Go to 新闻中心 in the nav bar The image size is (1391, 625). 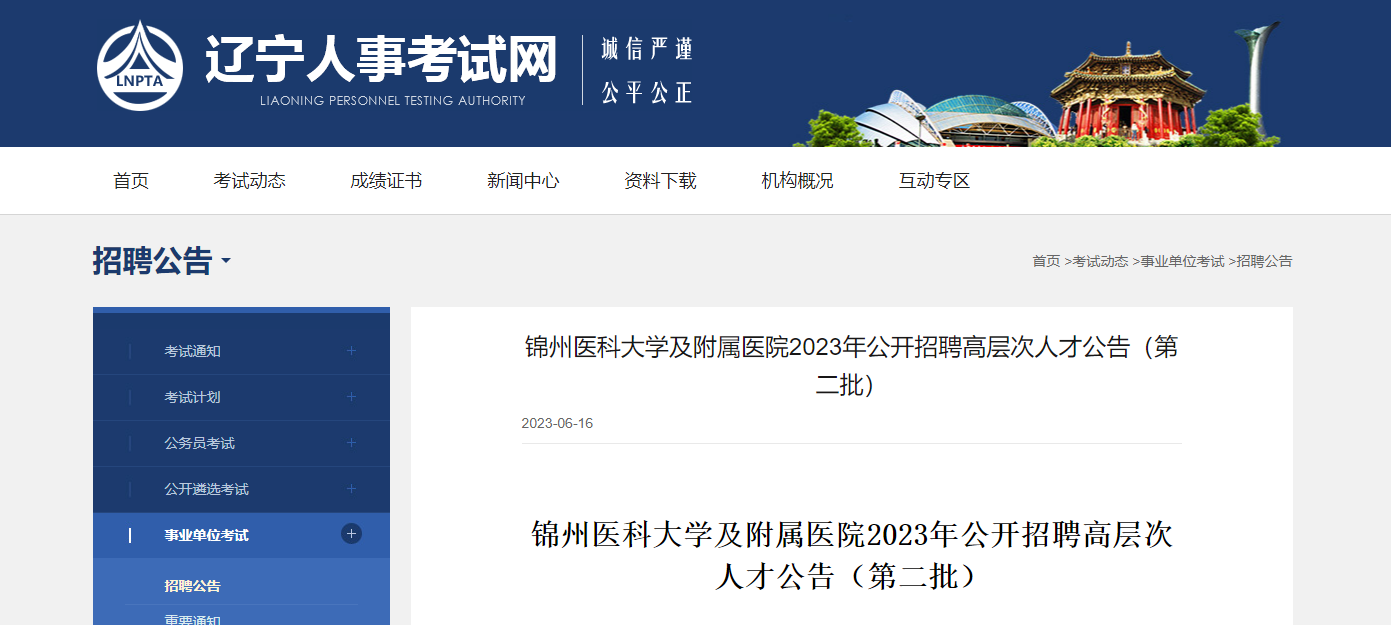523,181
